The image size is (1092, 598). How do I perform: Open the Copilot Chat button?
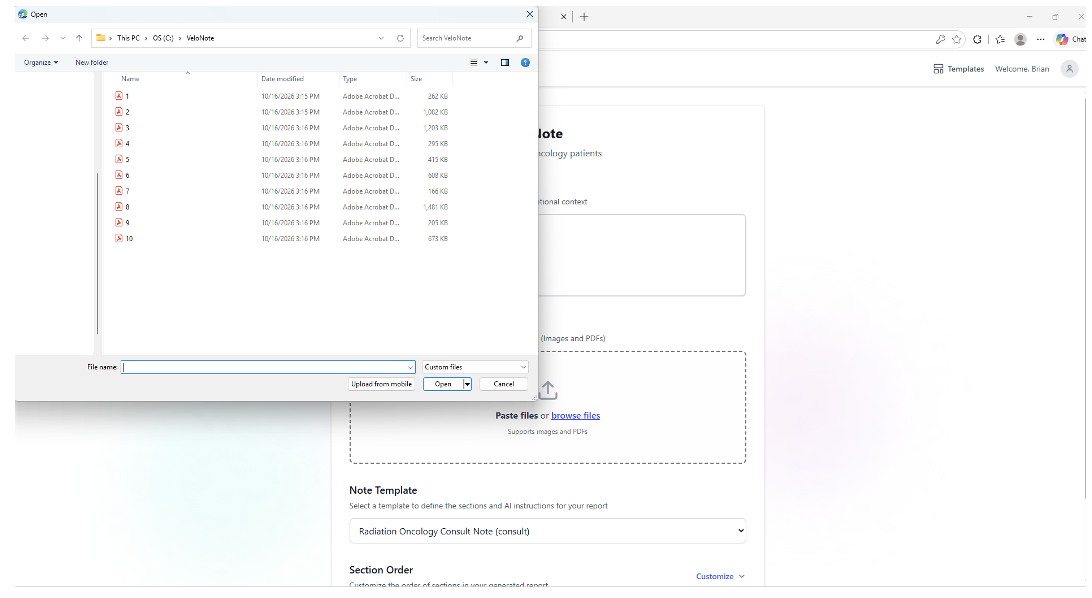point(1070,40)
